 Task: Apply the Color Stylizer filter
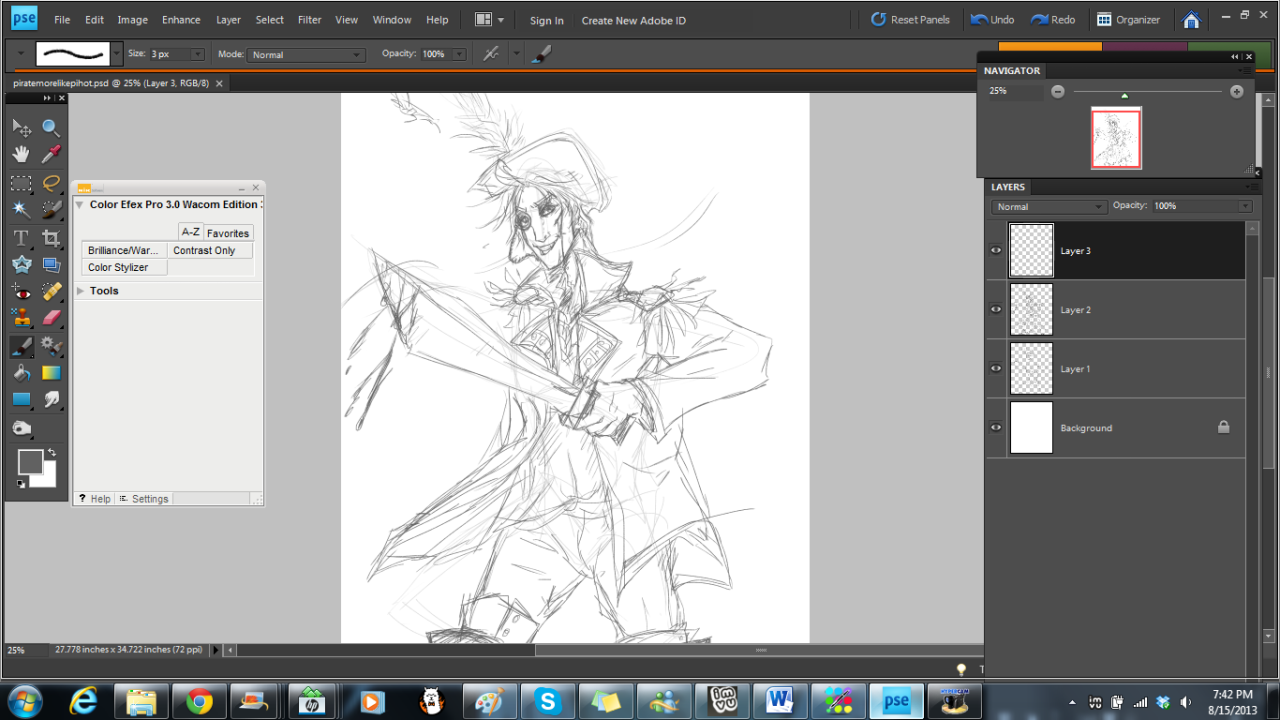pos(124,267)
